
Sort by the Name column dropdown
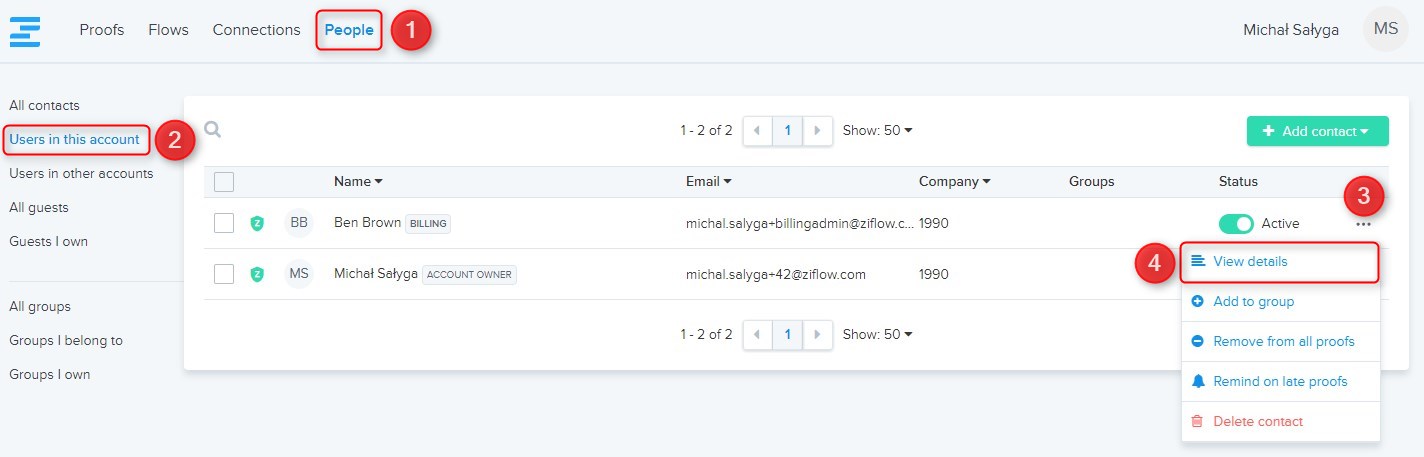point(358,182)
